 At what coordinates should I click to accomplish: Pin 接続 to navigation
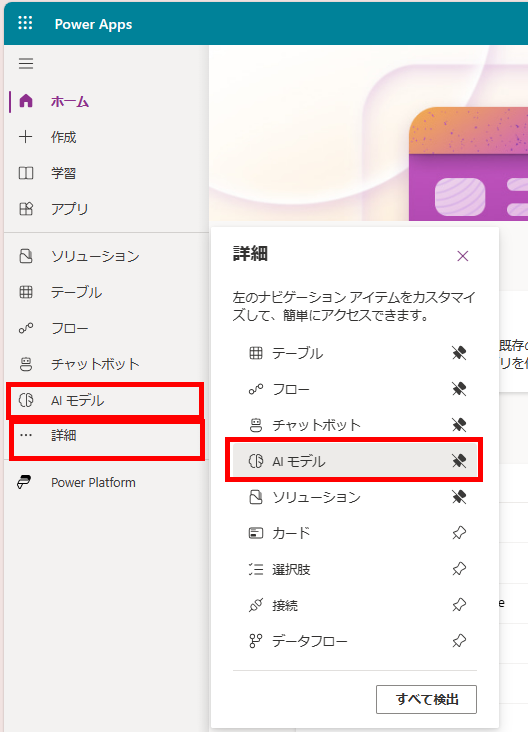[x=459, y=605]
